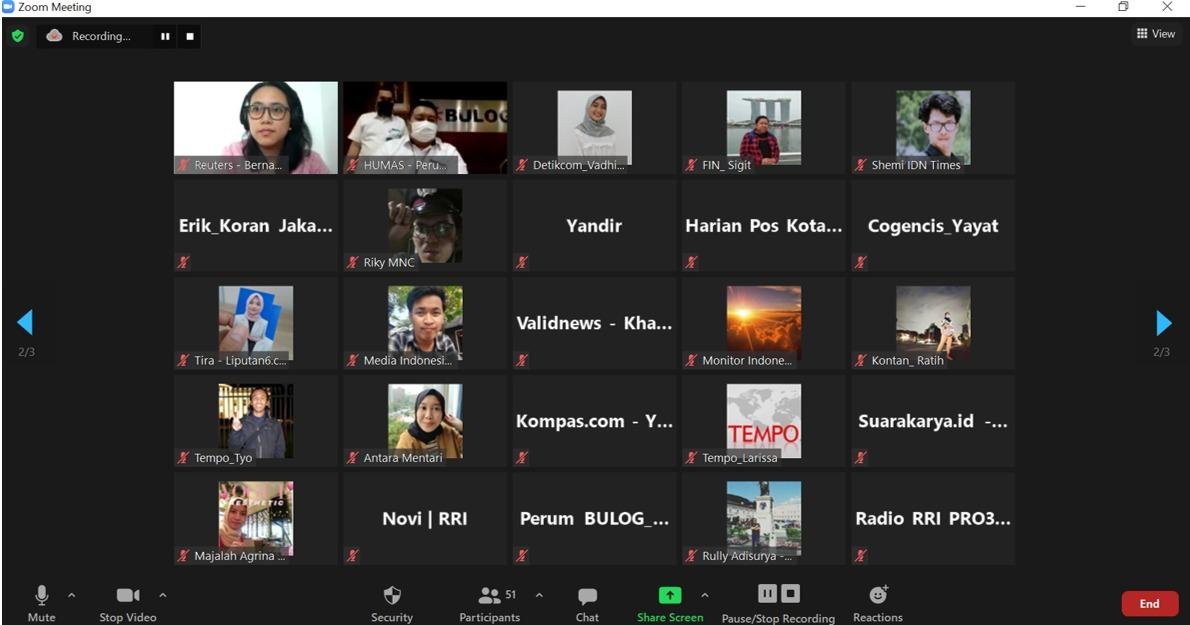Select the Reuters participant video tile
The width and height of the screenshot is (1190, 625).
click(x=256, y=127)
